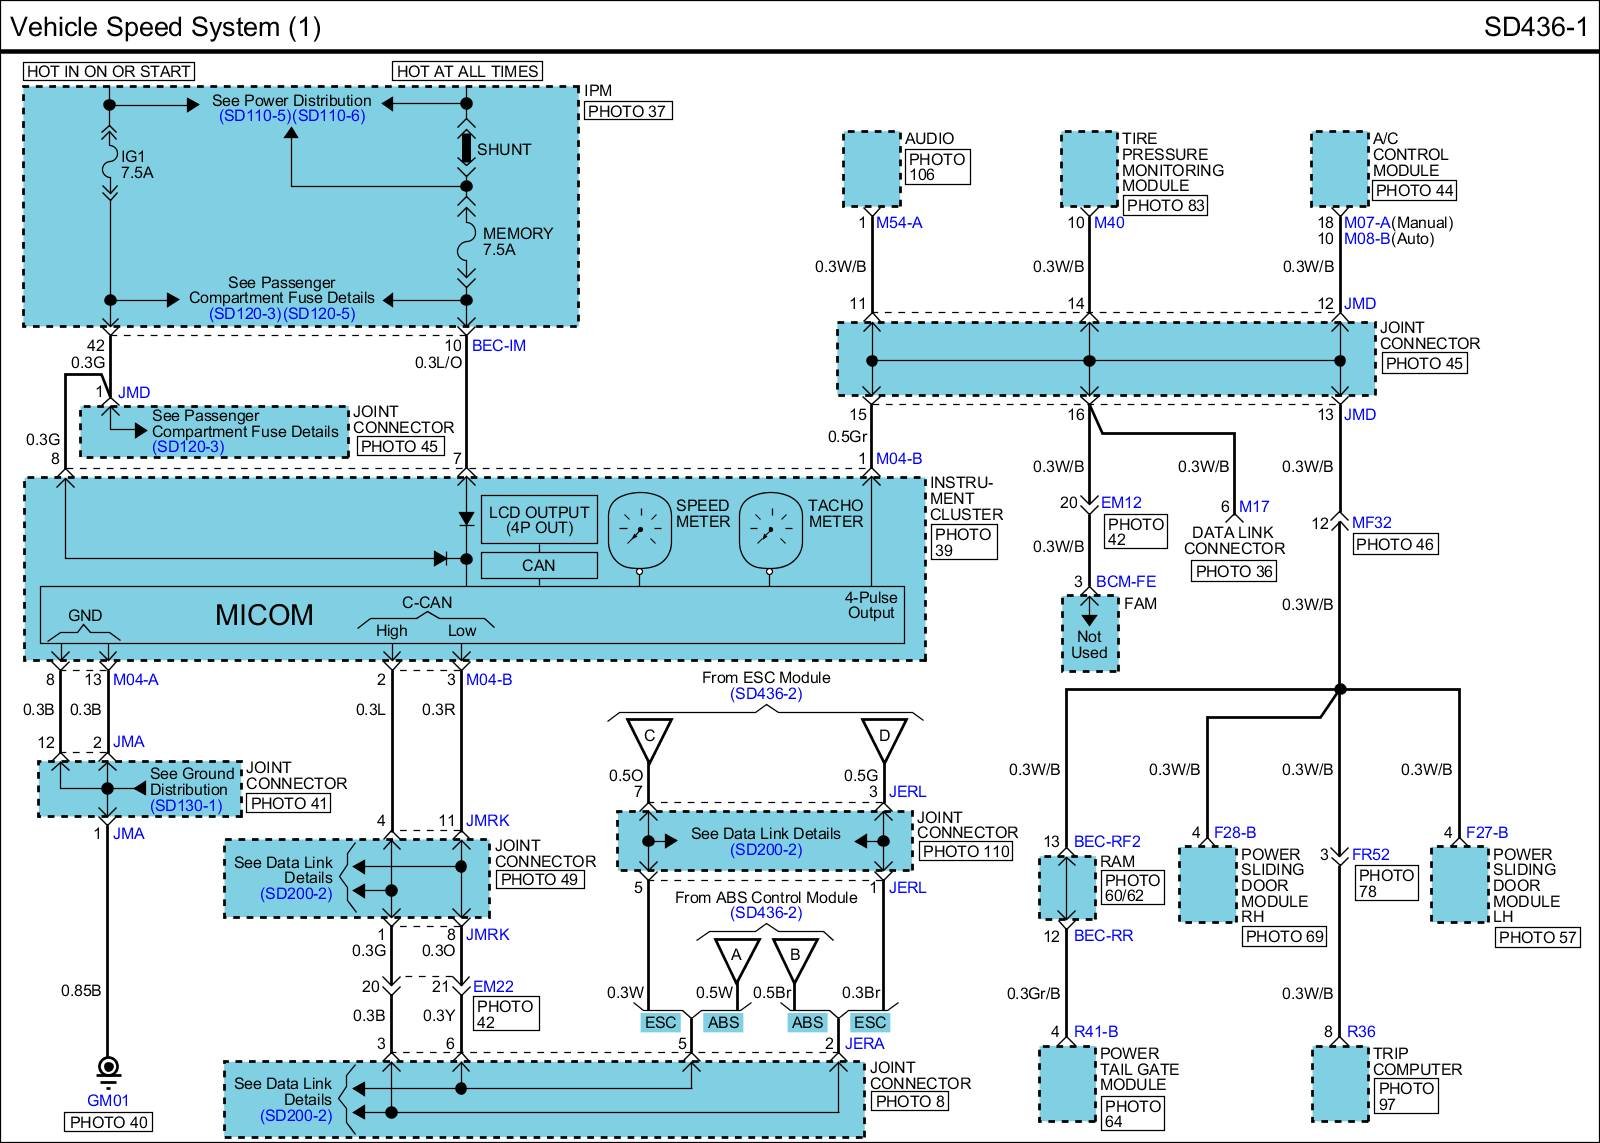Click the R36 connector label
Screen dimensions: 1600x1143
click(1361, 1032)
